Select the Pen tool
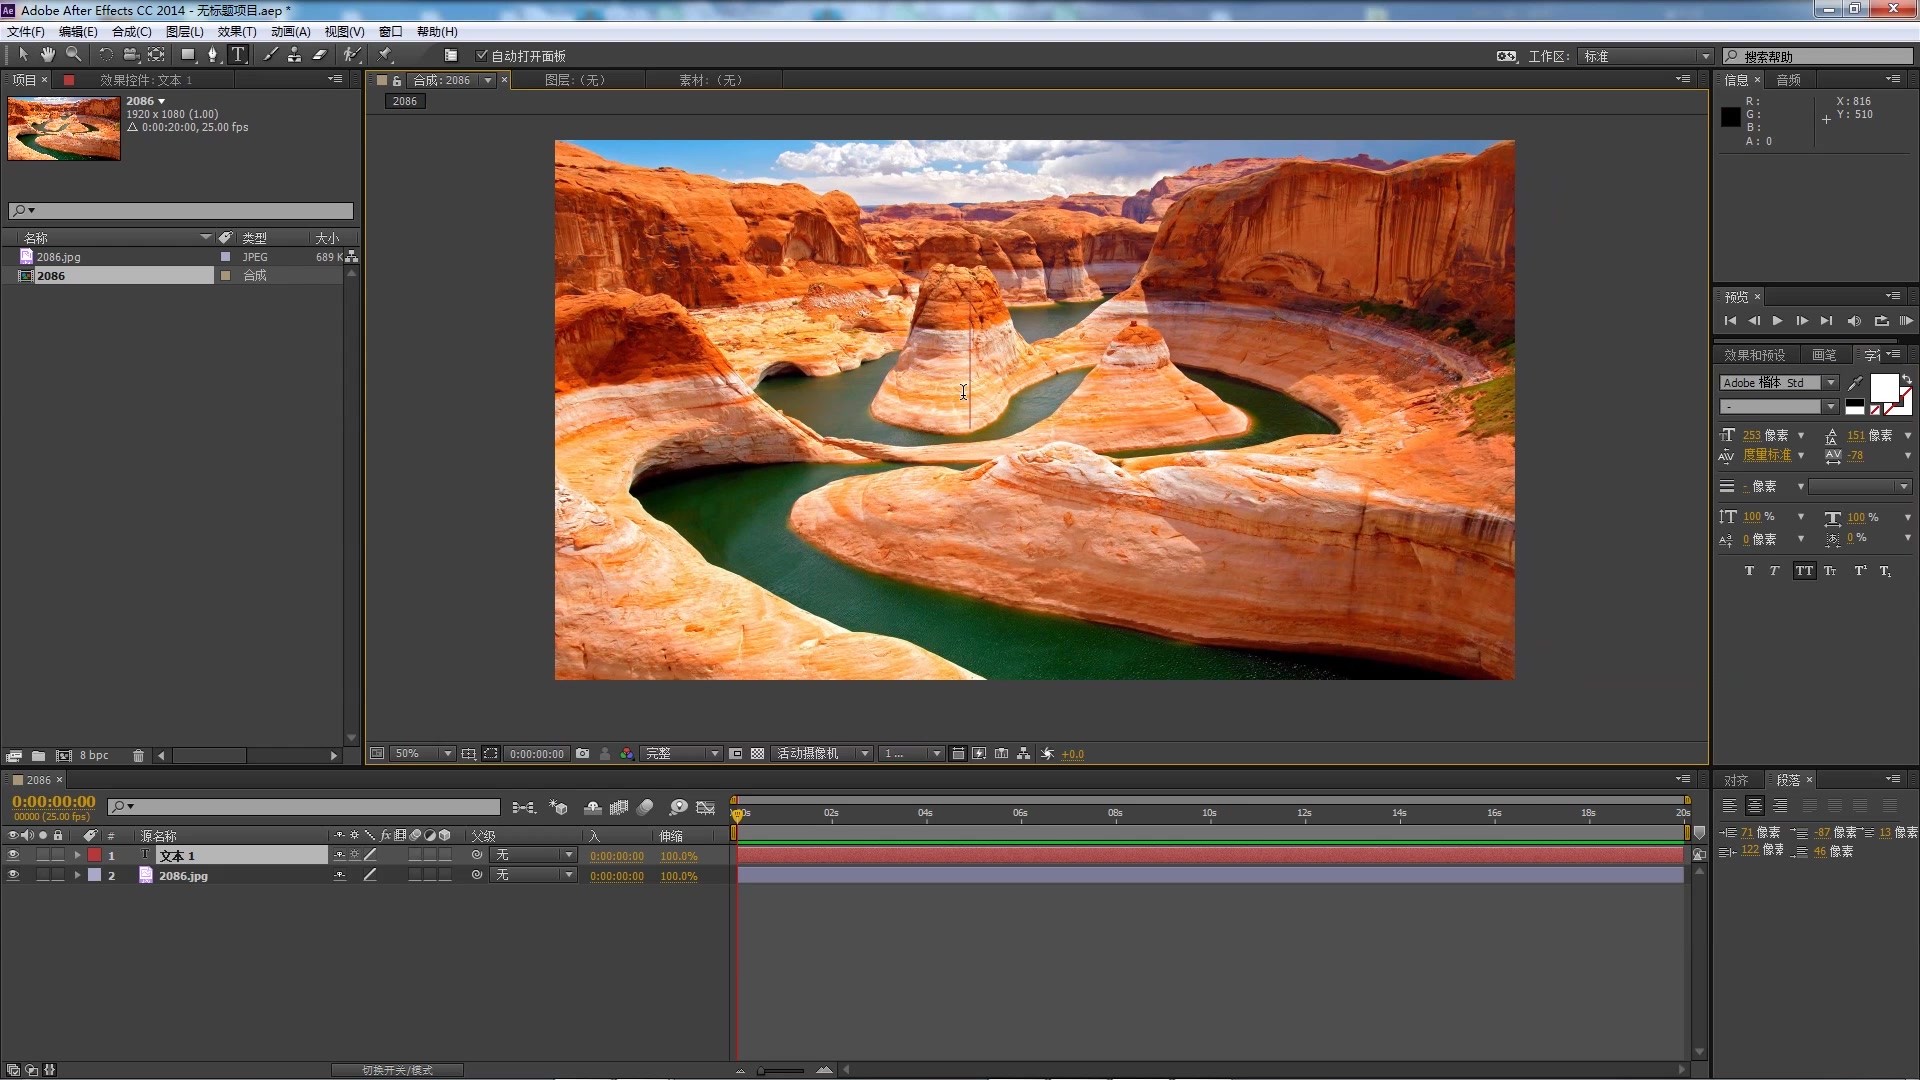Screen dimensions: 1920x1080 [212, 55]
